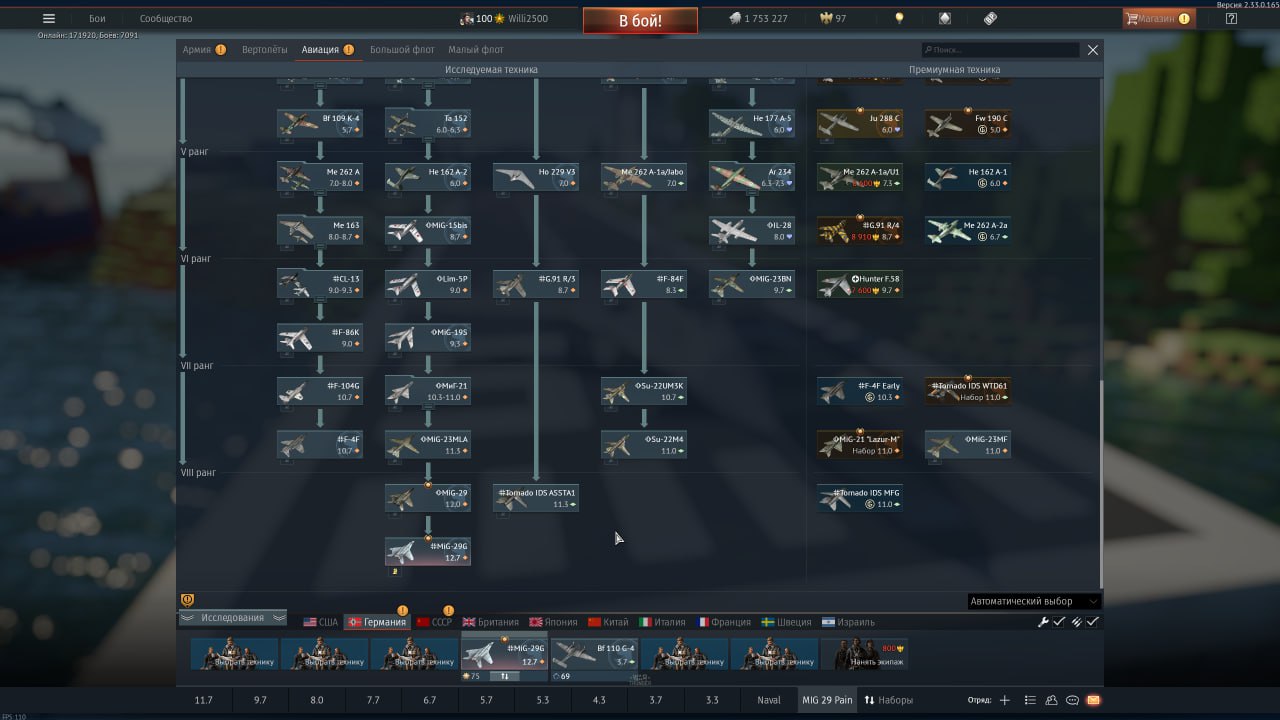
Task: Switch to the Малый флот tab
Action: pos(475,49)
